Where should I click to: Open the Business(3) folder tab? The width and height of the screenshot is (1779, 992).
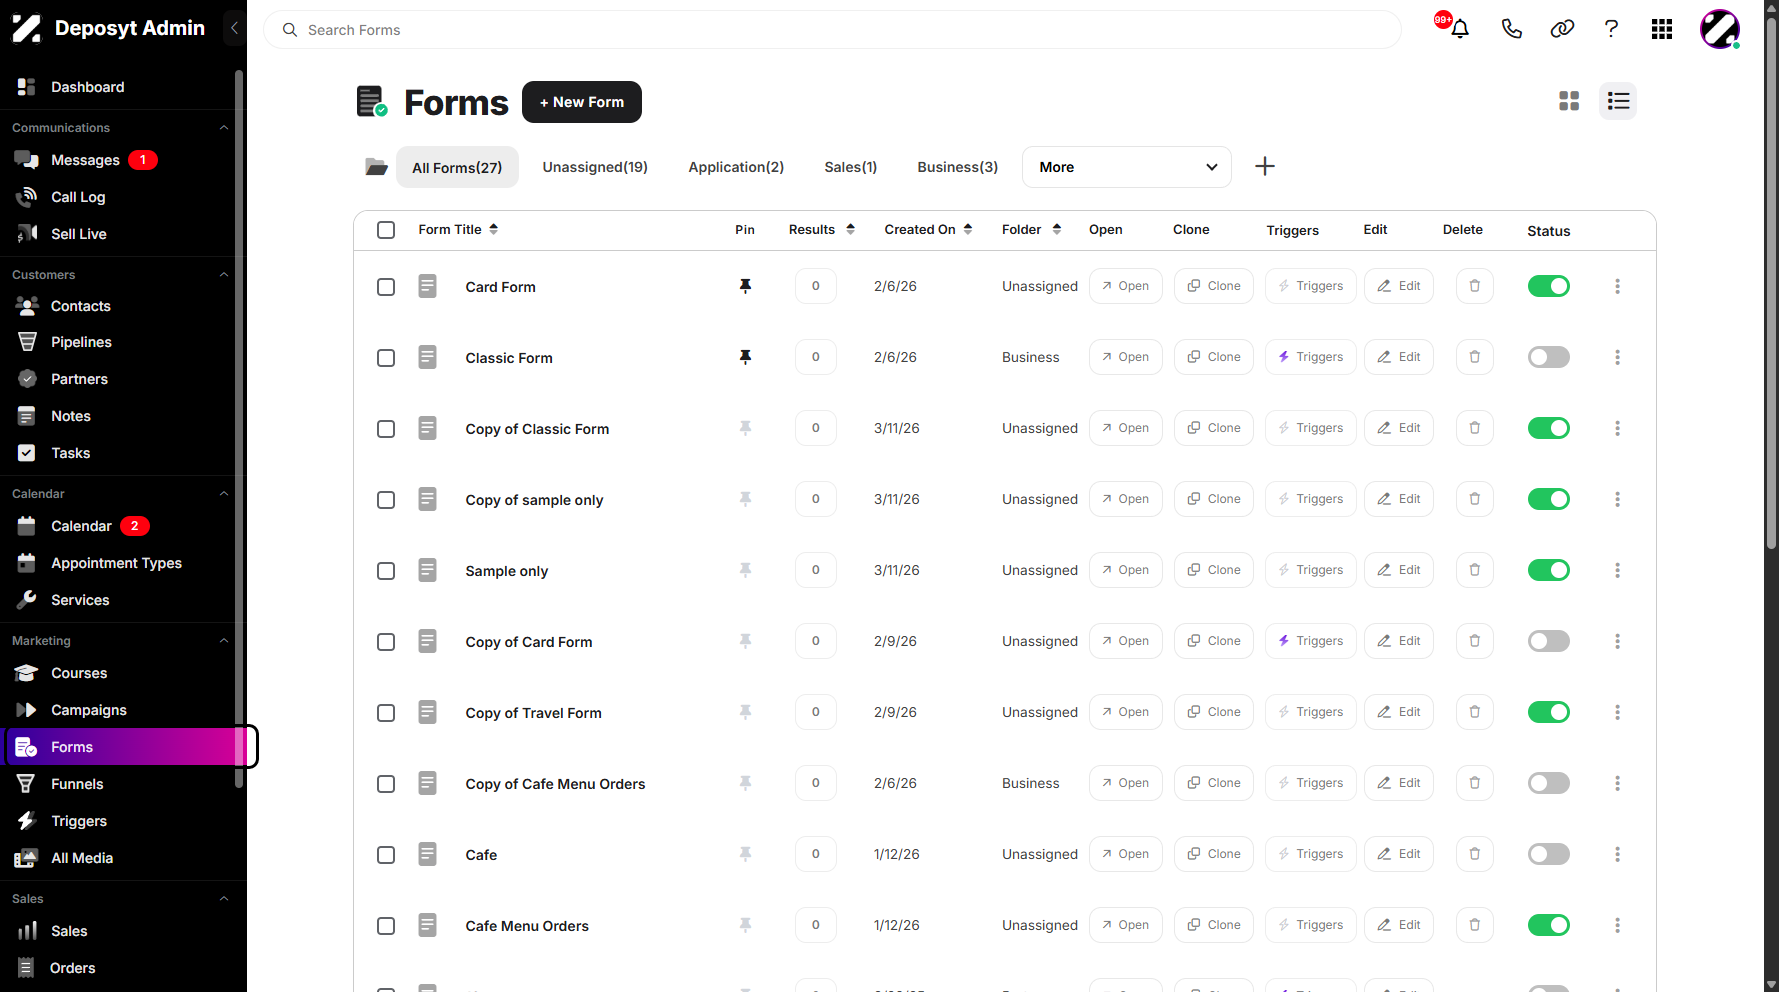click(957, 167)
